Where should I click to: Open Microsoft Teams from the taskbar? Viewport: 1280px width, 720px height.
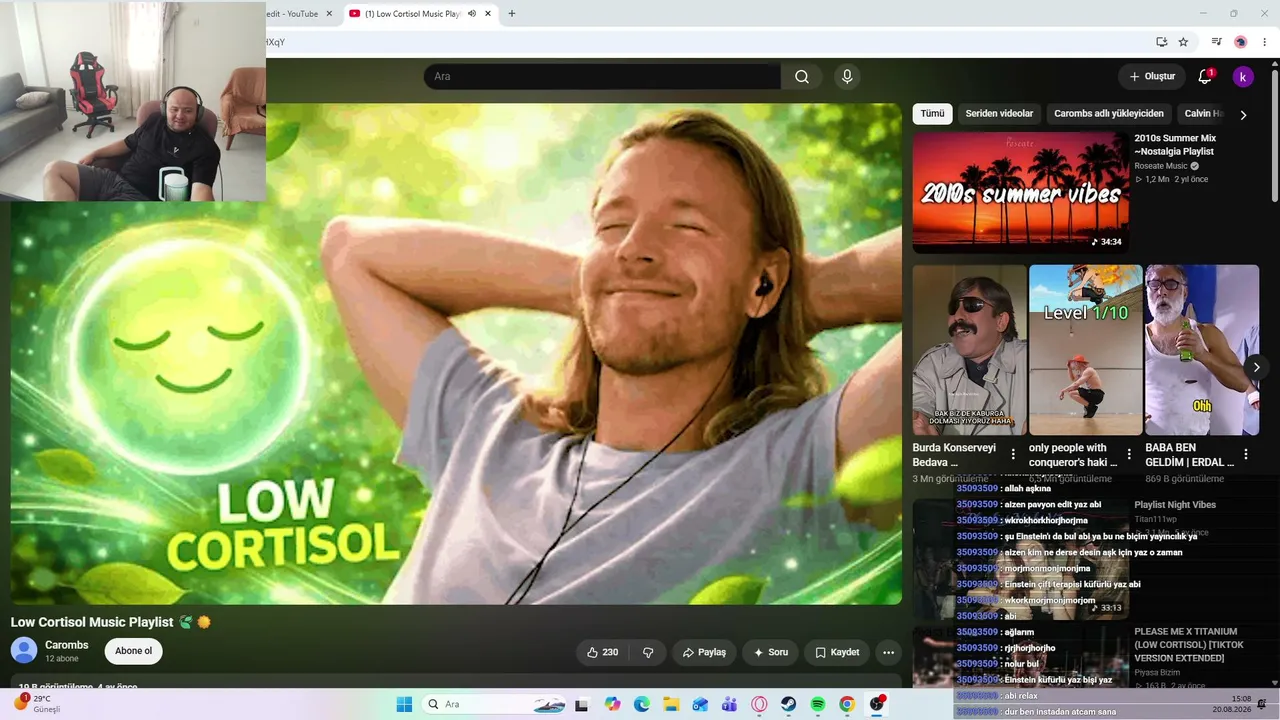tap(729, 704)
